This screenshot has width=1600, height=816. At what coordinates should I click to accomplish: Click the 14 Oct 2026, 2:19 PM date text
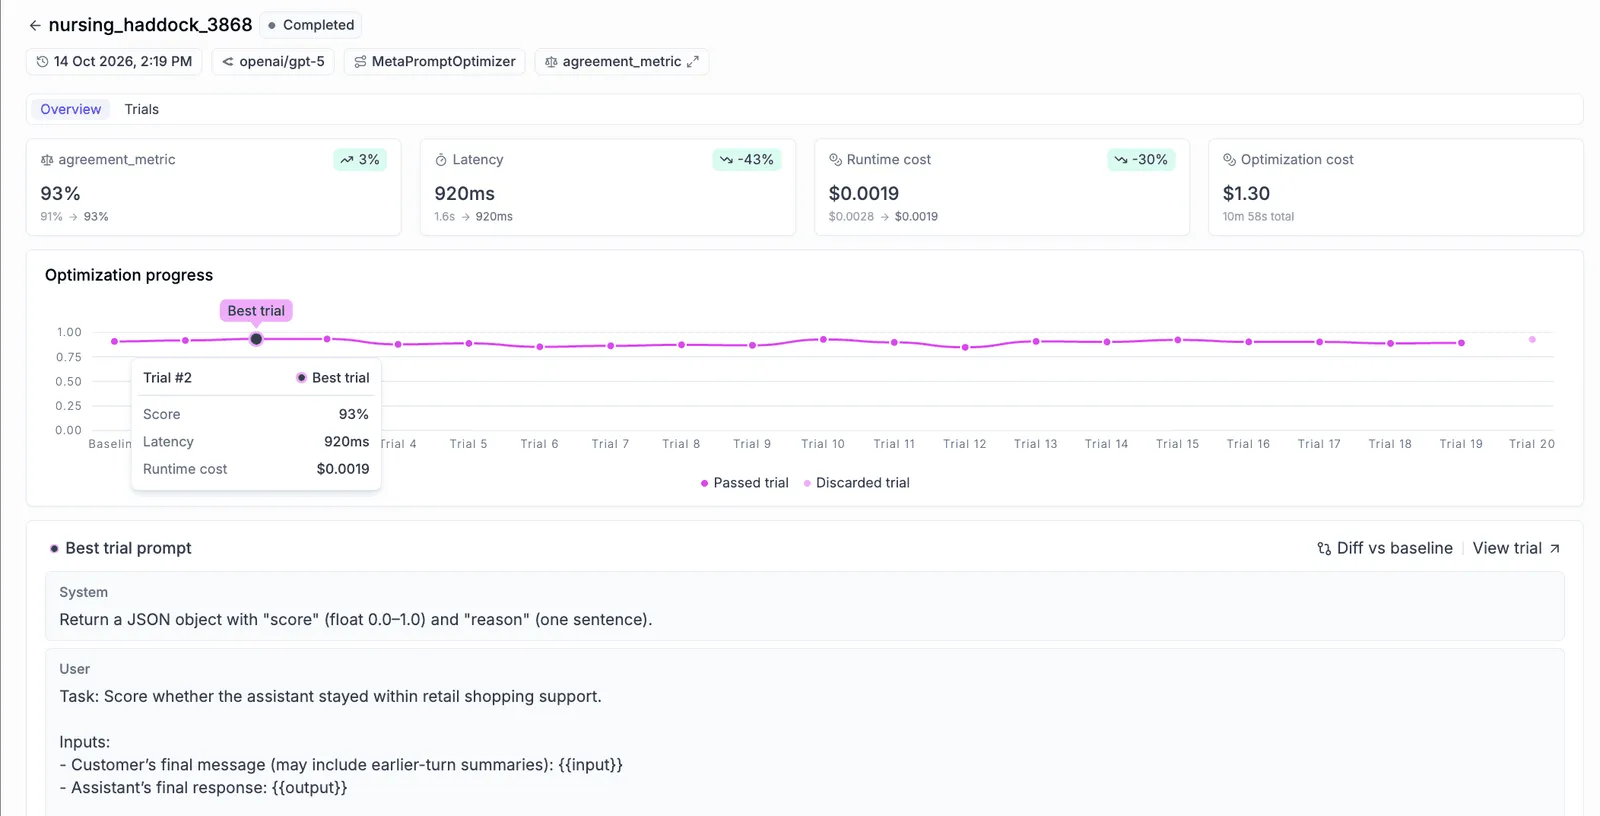pyautogui.click(x=123, y=62)
